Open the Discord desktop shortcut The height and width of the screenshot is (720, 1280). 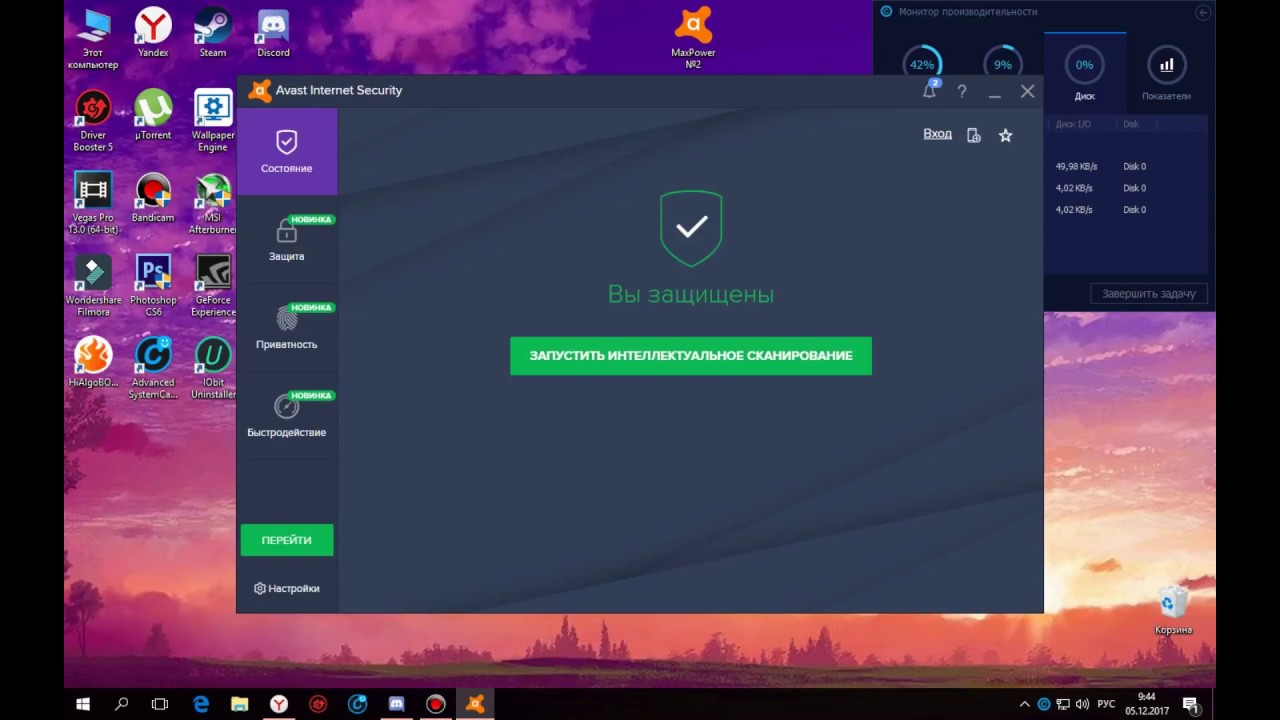coord(273,34)
